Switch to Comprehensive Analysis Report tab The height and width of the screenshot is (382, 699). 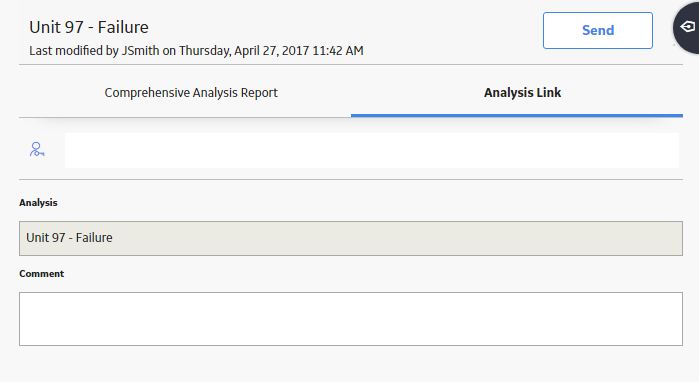[191, 93]
